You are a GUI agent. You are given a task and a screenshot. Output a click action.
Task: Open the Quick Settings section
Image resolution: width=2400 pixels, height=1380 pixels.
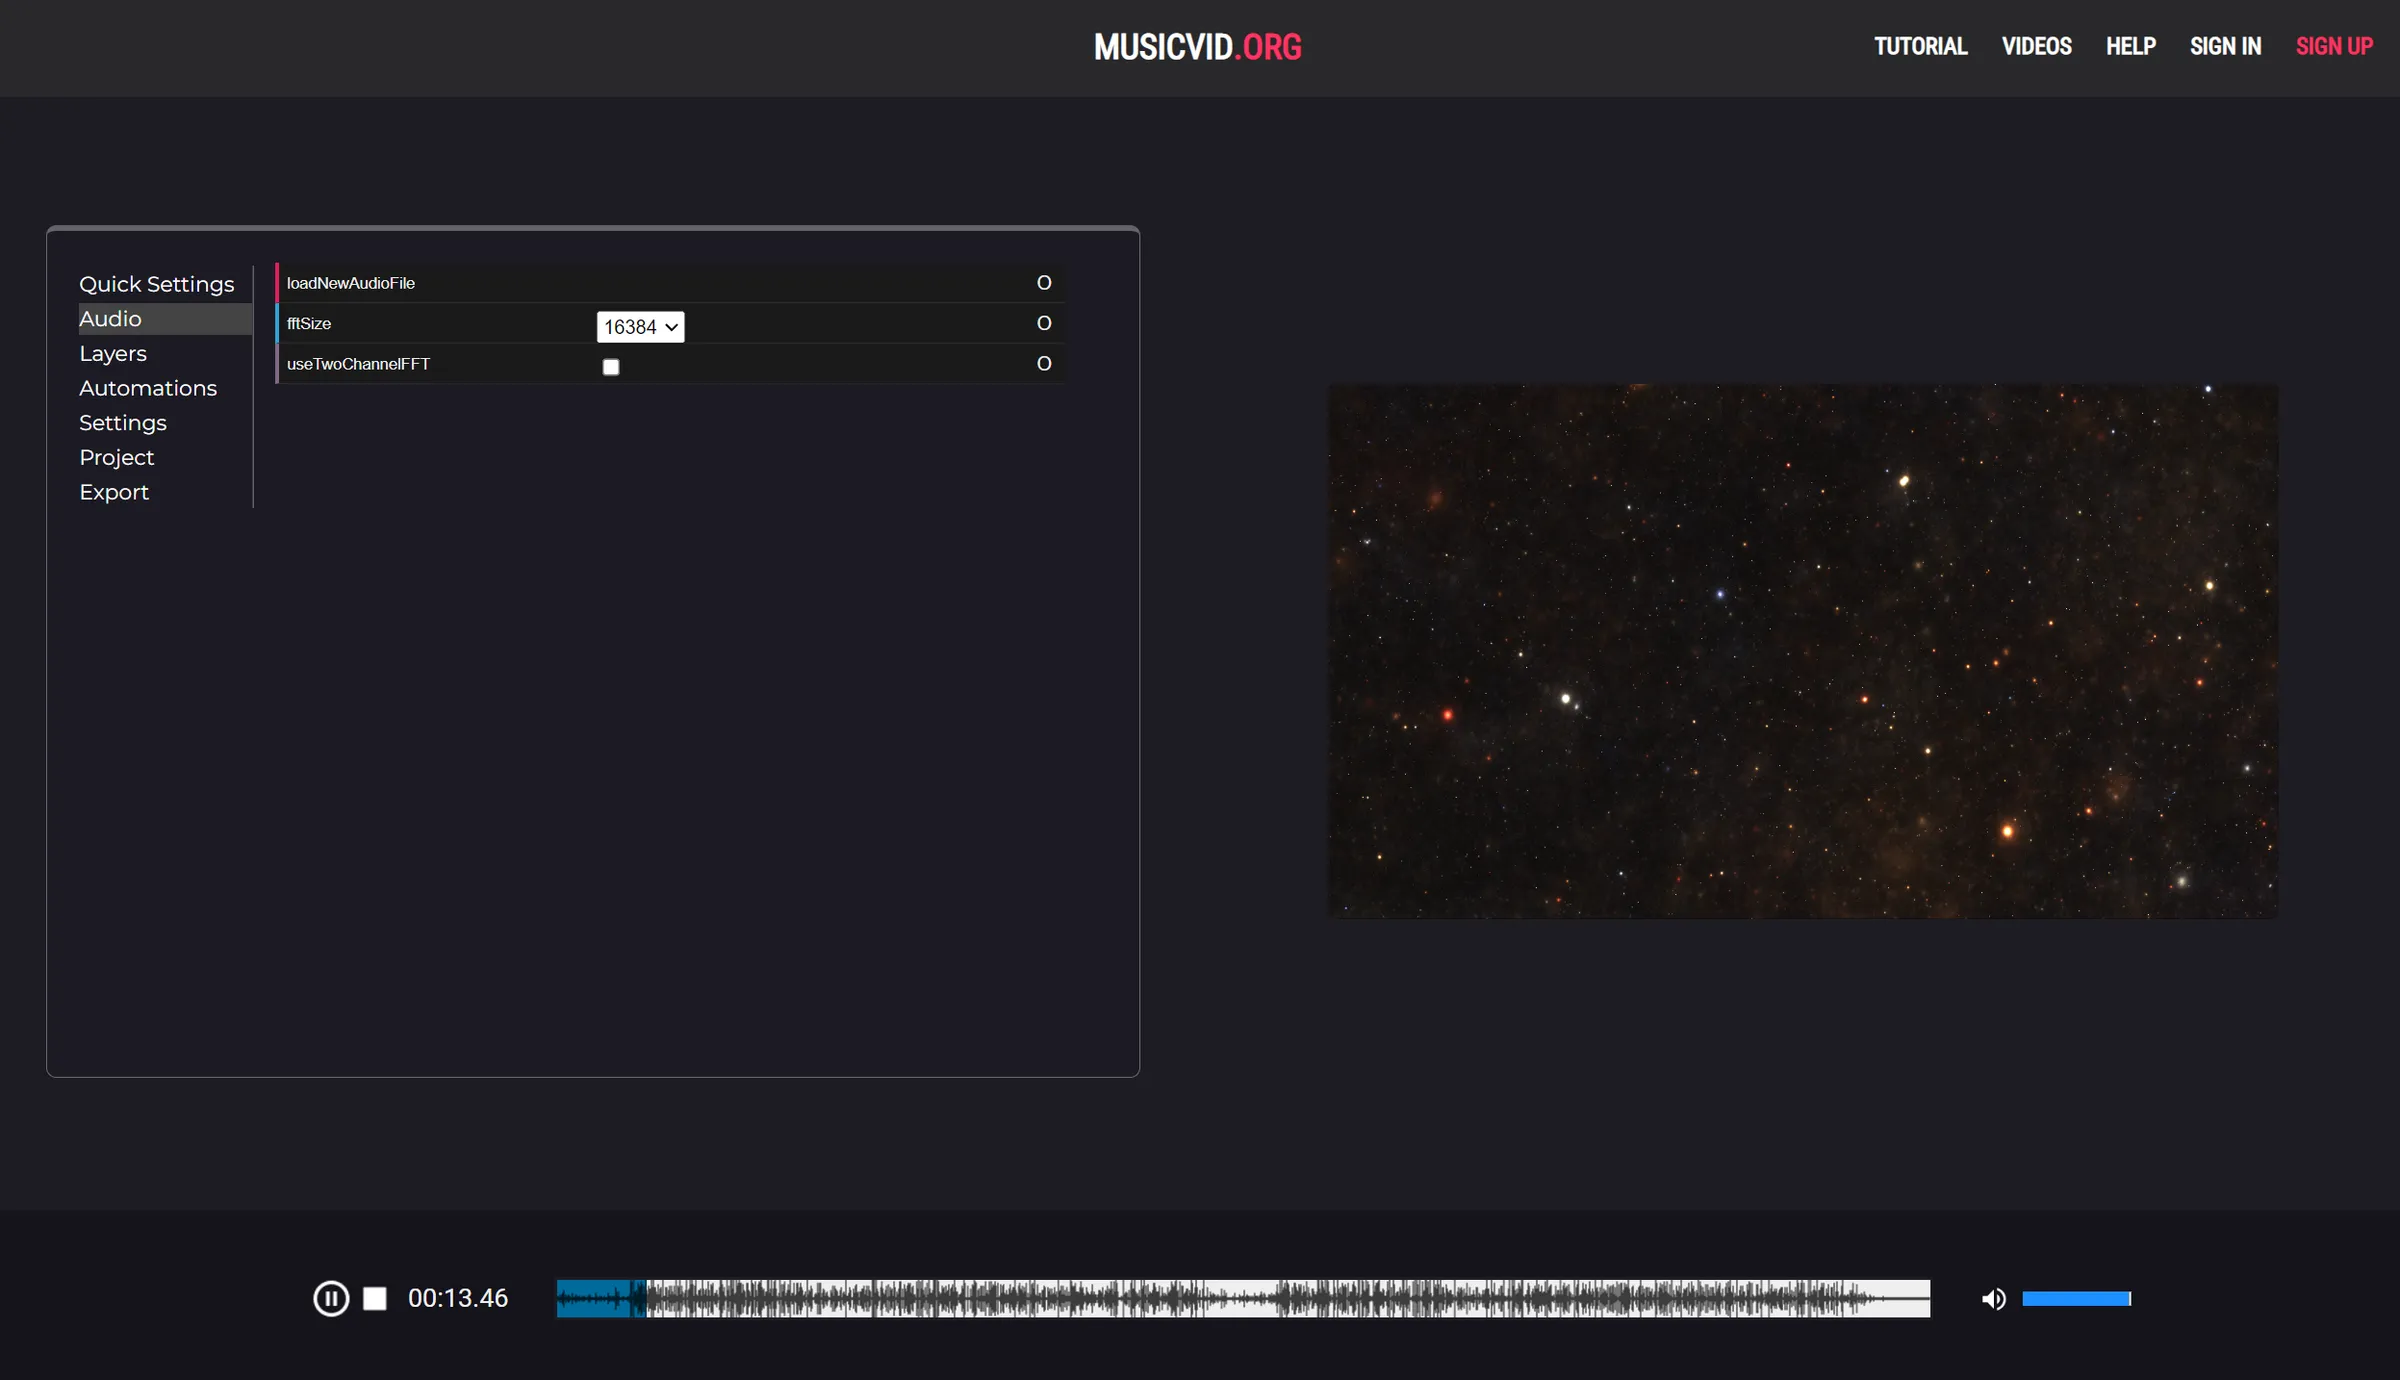[157, 284]
